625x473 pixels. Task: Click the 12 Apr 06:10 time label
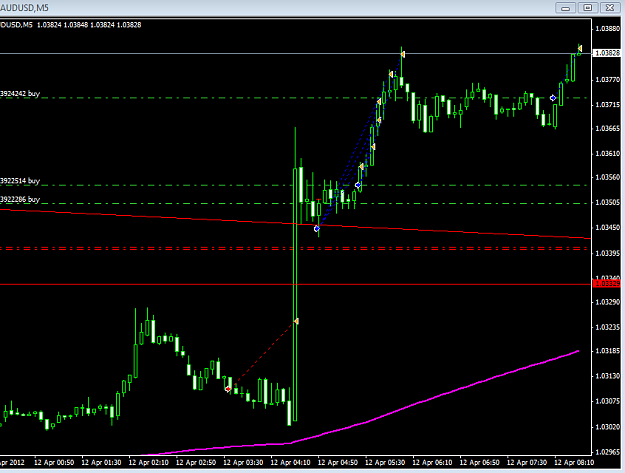[432, 463]
